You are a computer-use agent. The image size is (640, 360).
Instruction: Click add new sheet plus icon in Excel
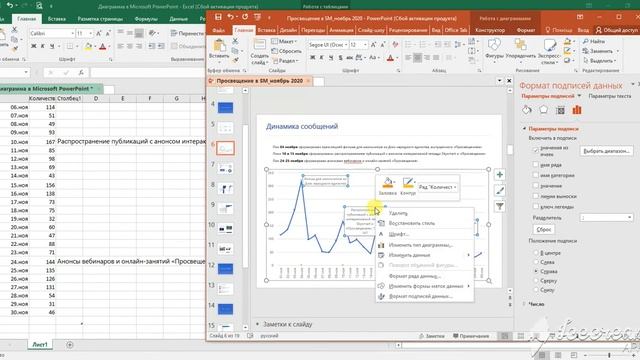[70, 345]
